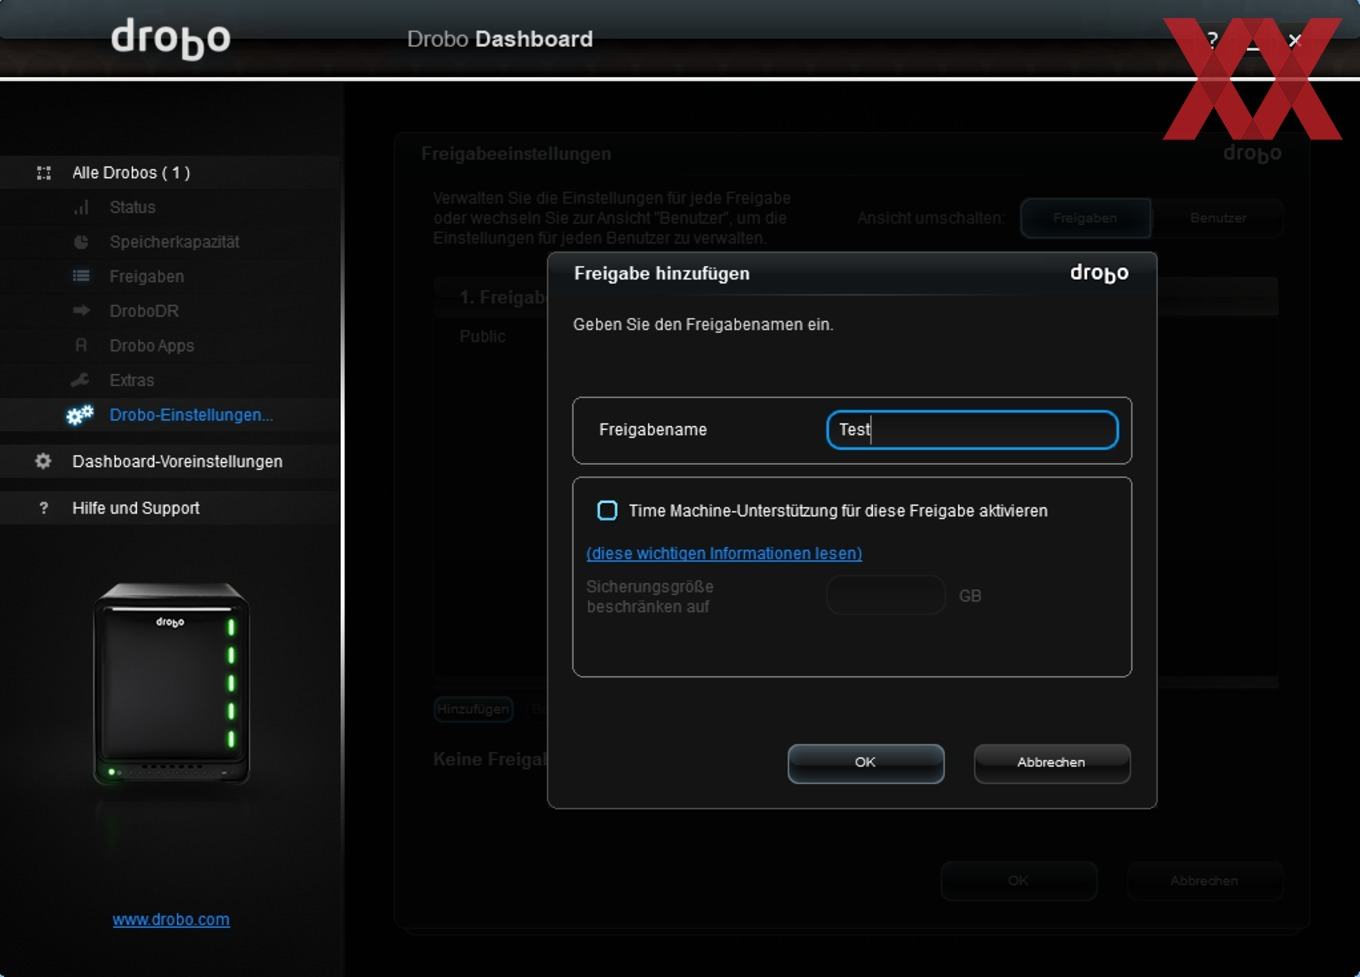1360x977 pixels.
Task: Click the Sicherungsgröße GB input field
Action: click(x=886, y=595)
